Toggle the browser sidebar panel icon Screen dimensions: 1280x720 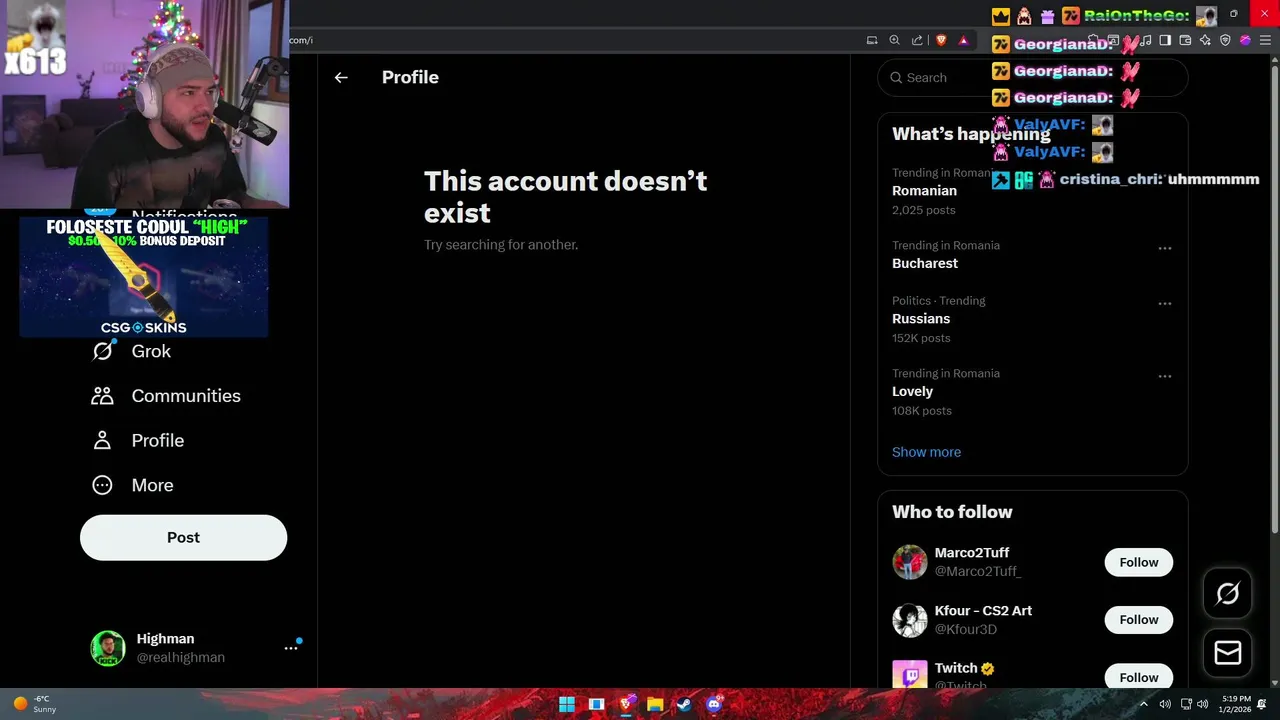1165,40
